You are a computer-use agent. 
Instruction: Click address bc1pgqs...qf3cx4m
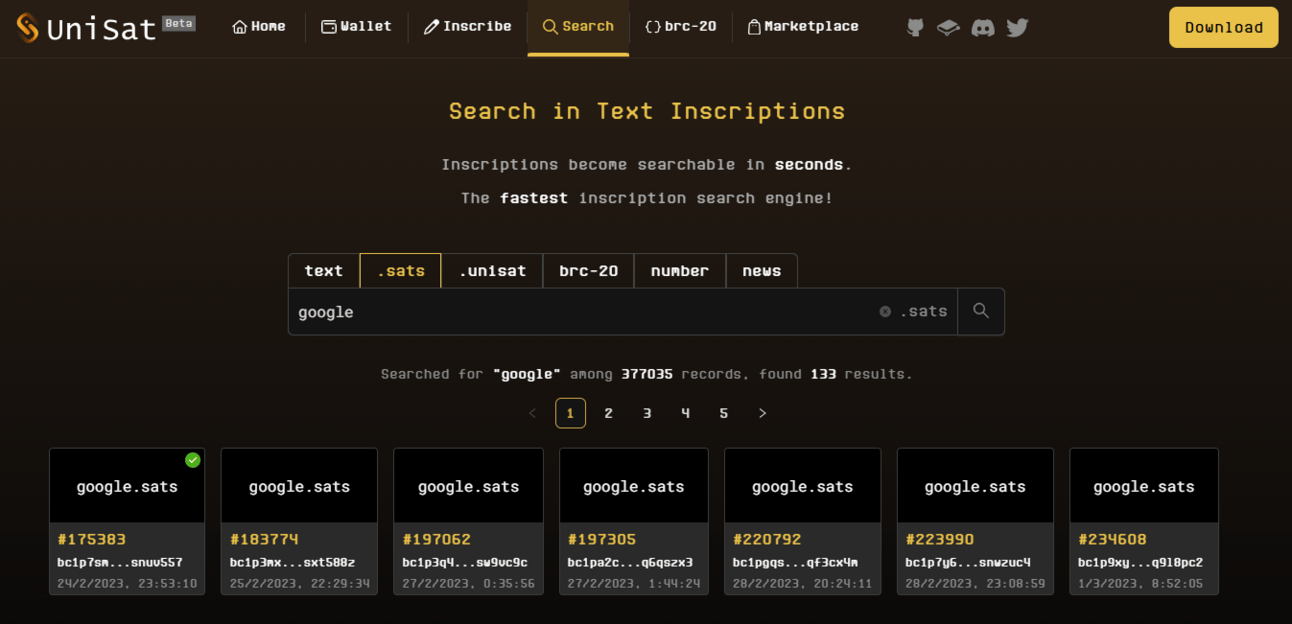pyautogui.click(x=795, y=563)
